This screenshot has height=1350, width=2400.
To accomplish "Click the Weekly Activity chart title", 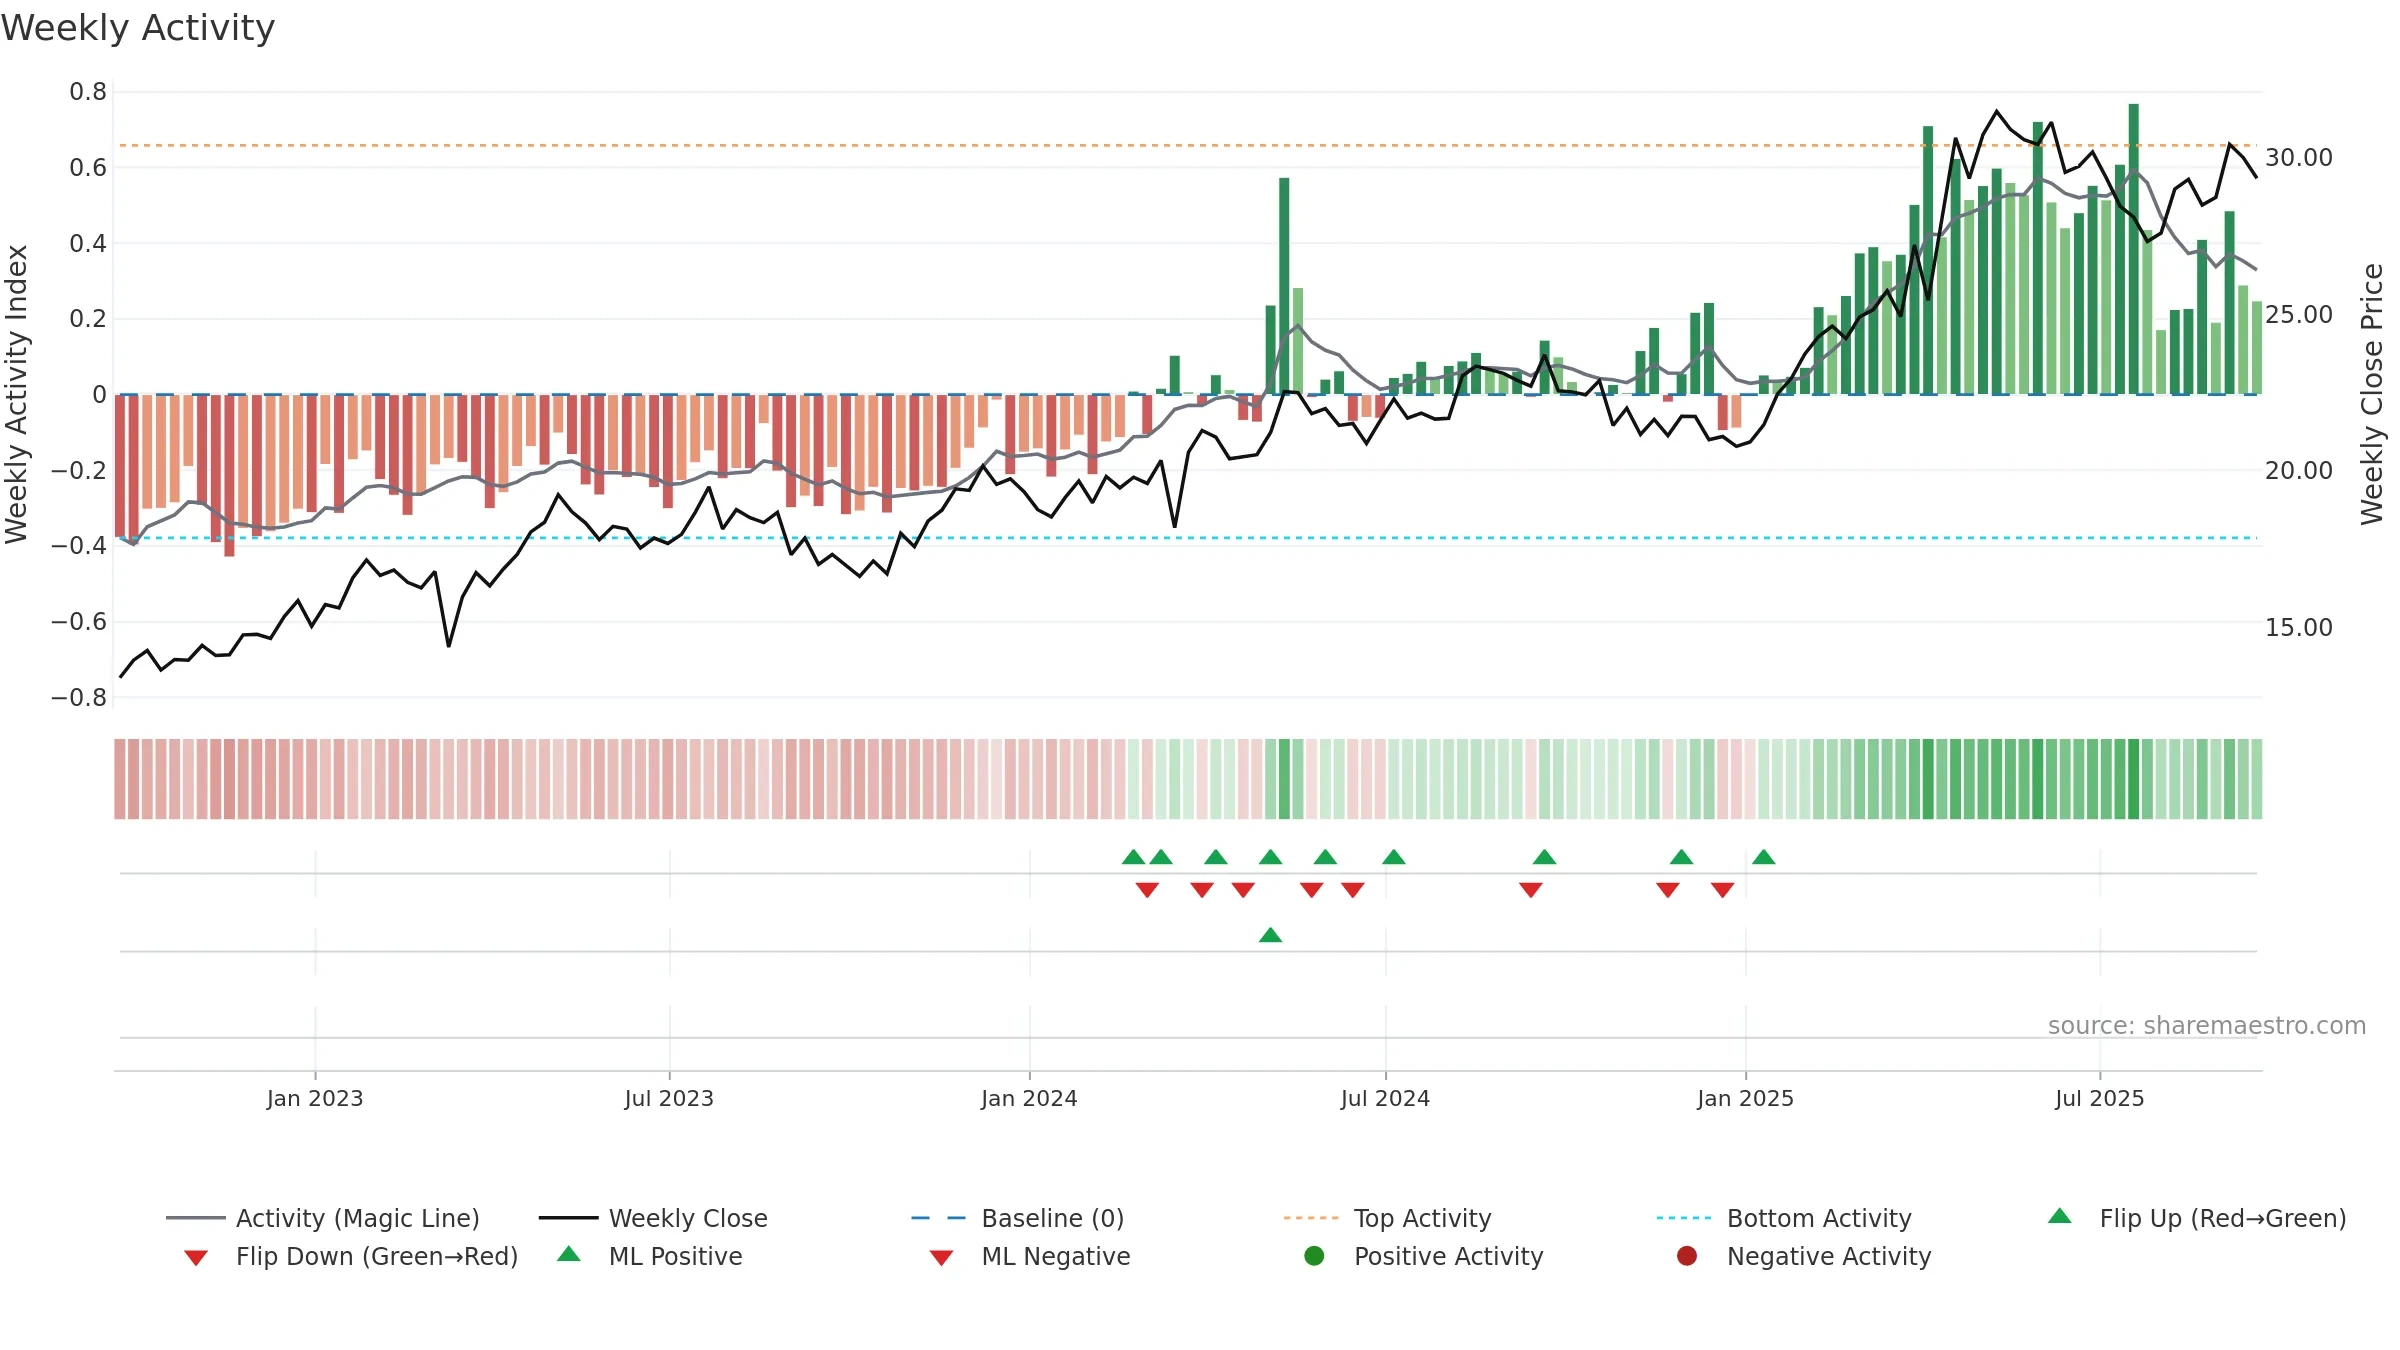I will 138,28.
